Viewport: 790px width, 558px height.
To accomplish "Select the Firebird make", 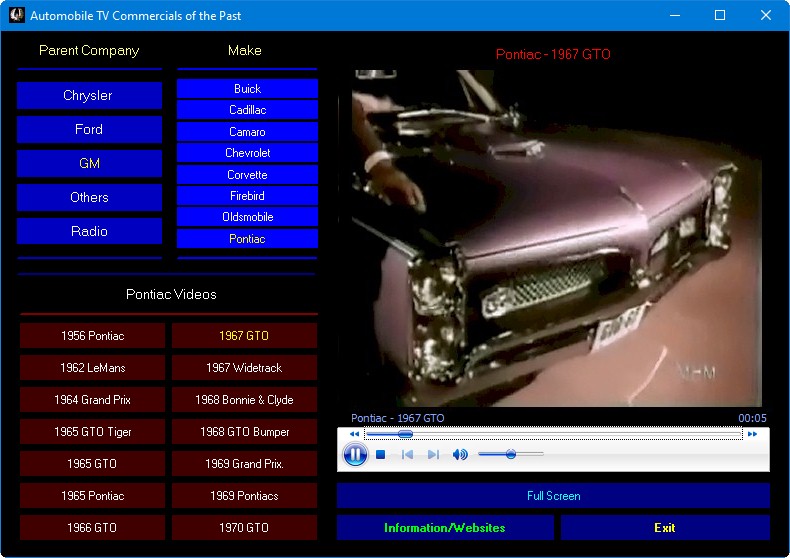I will click(247, 196).
